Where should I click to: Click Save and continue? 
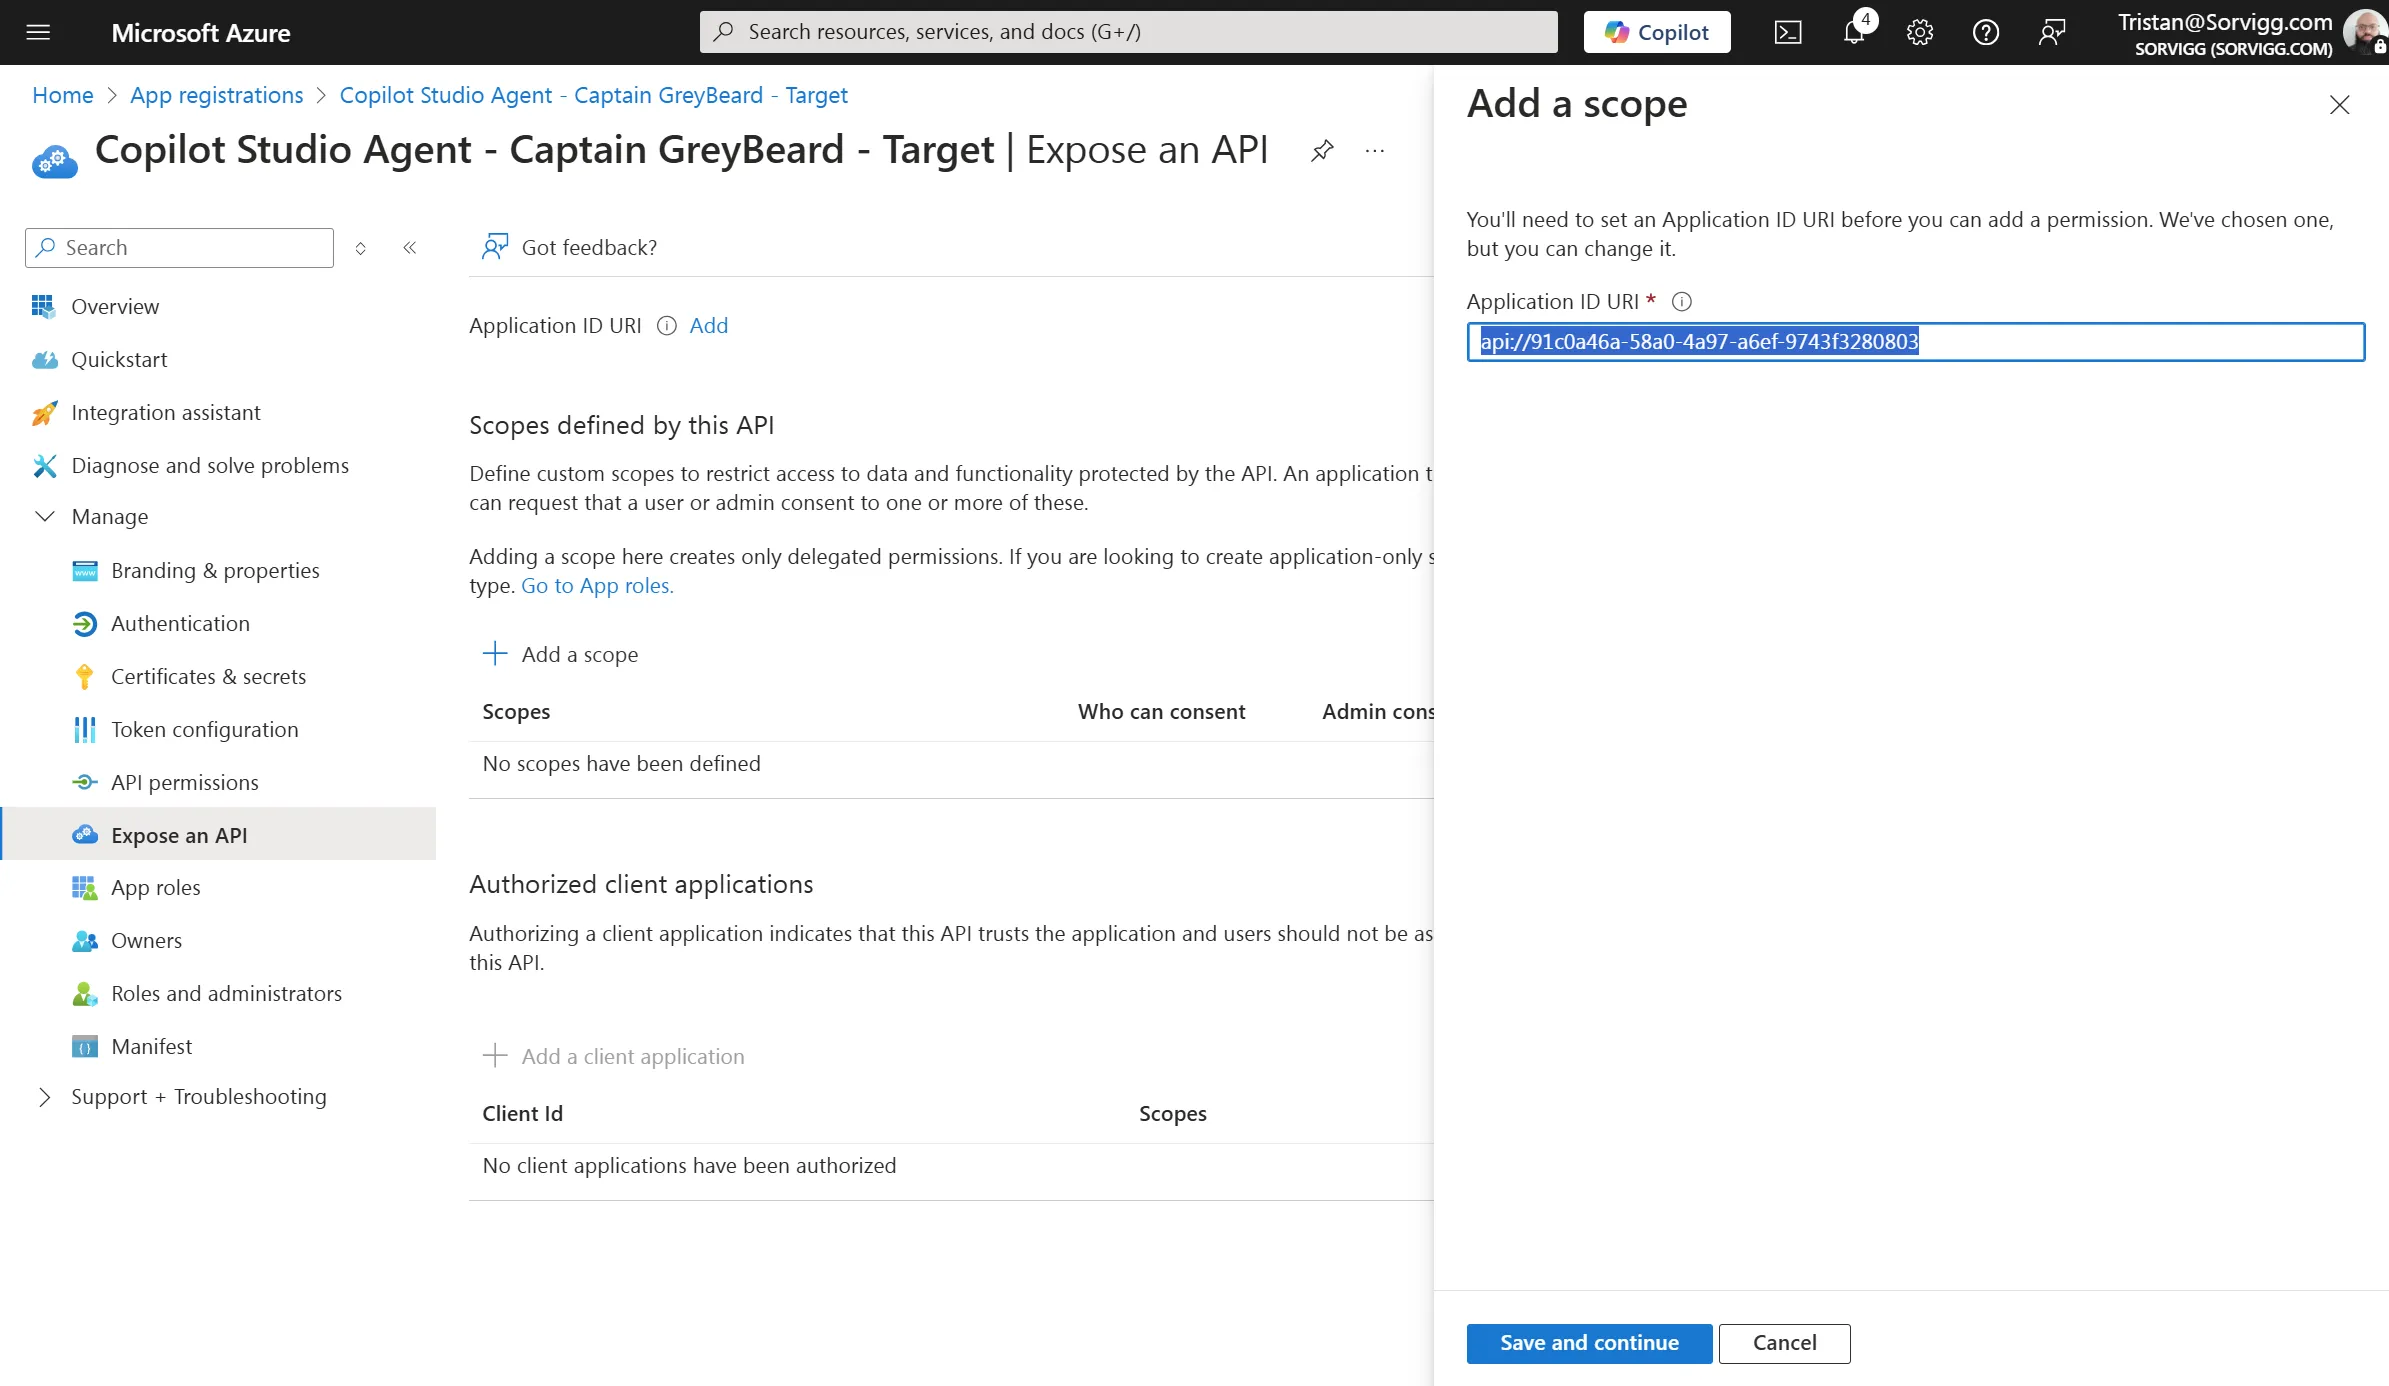coord(1589,1343)
